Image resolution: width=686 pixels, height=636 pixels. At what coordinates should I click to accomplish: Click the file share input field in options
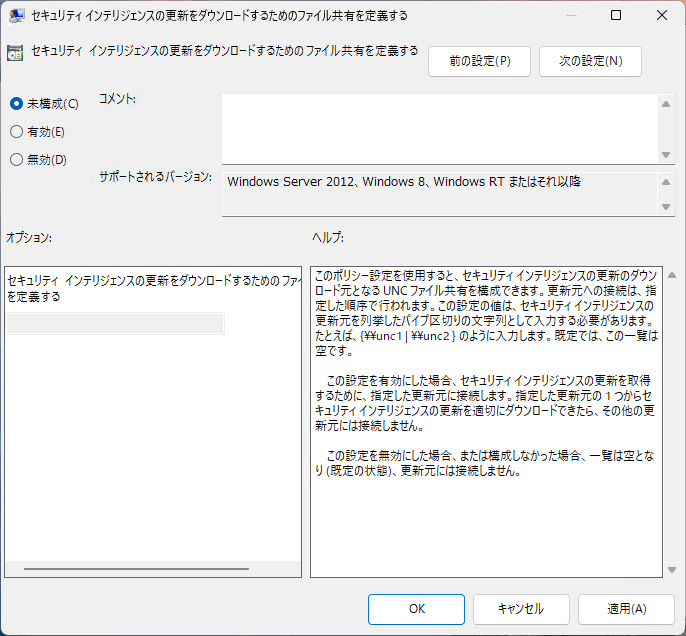(x=115, y=323)
